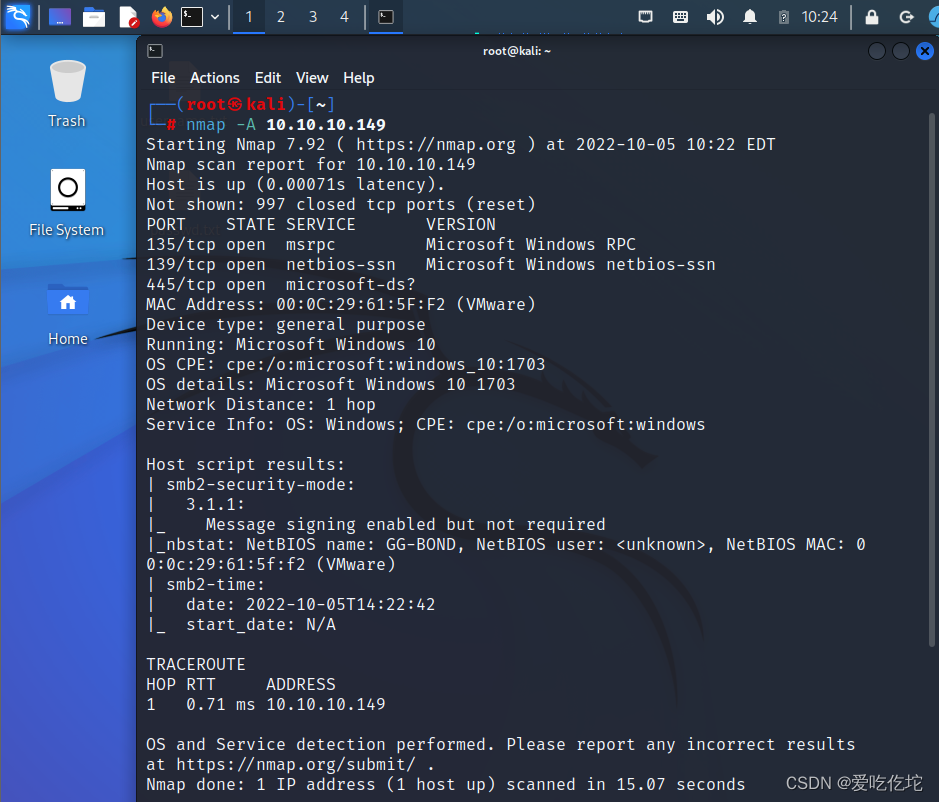Click the battery indicator in the tray
The width and height of the screenshot is (939, 802).
coord(783,16)
